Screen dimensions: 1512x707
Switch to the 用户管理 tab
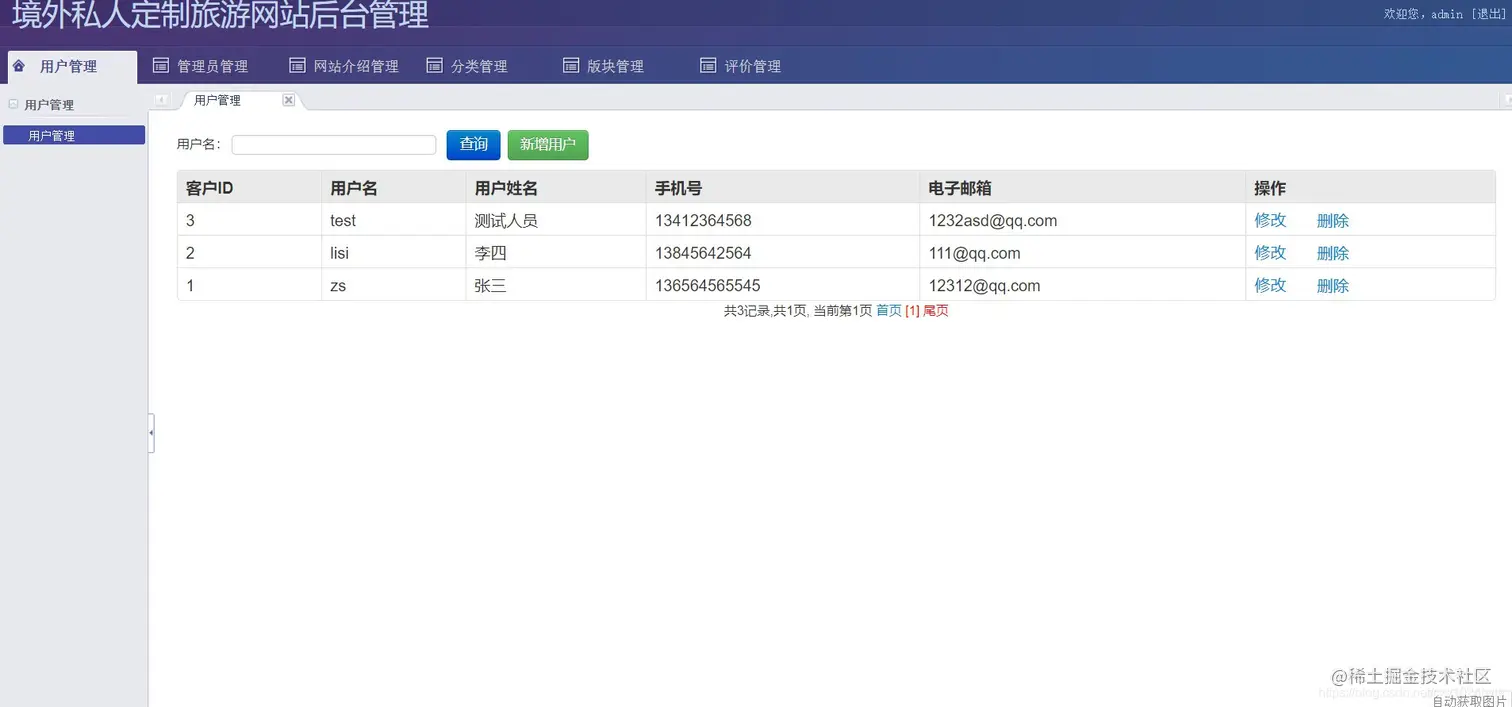tap(219, 100)
